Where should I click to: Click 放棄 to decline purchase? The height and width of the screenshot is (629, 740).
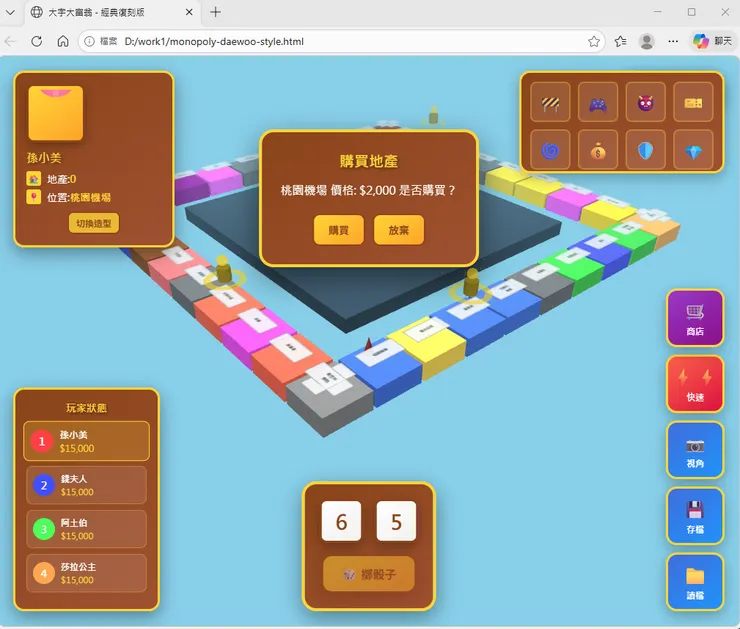click(399, 230)
